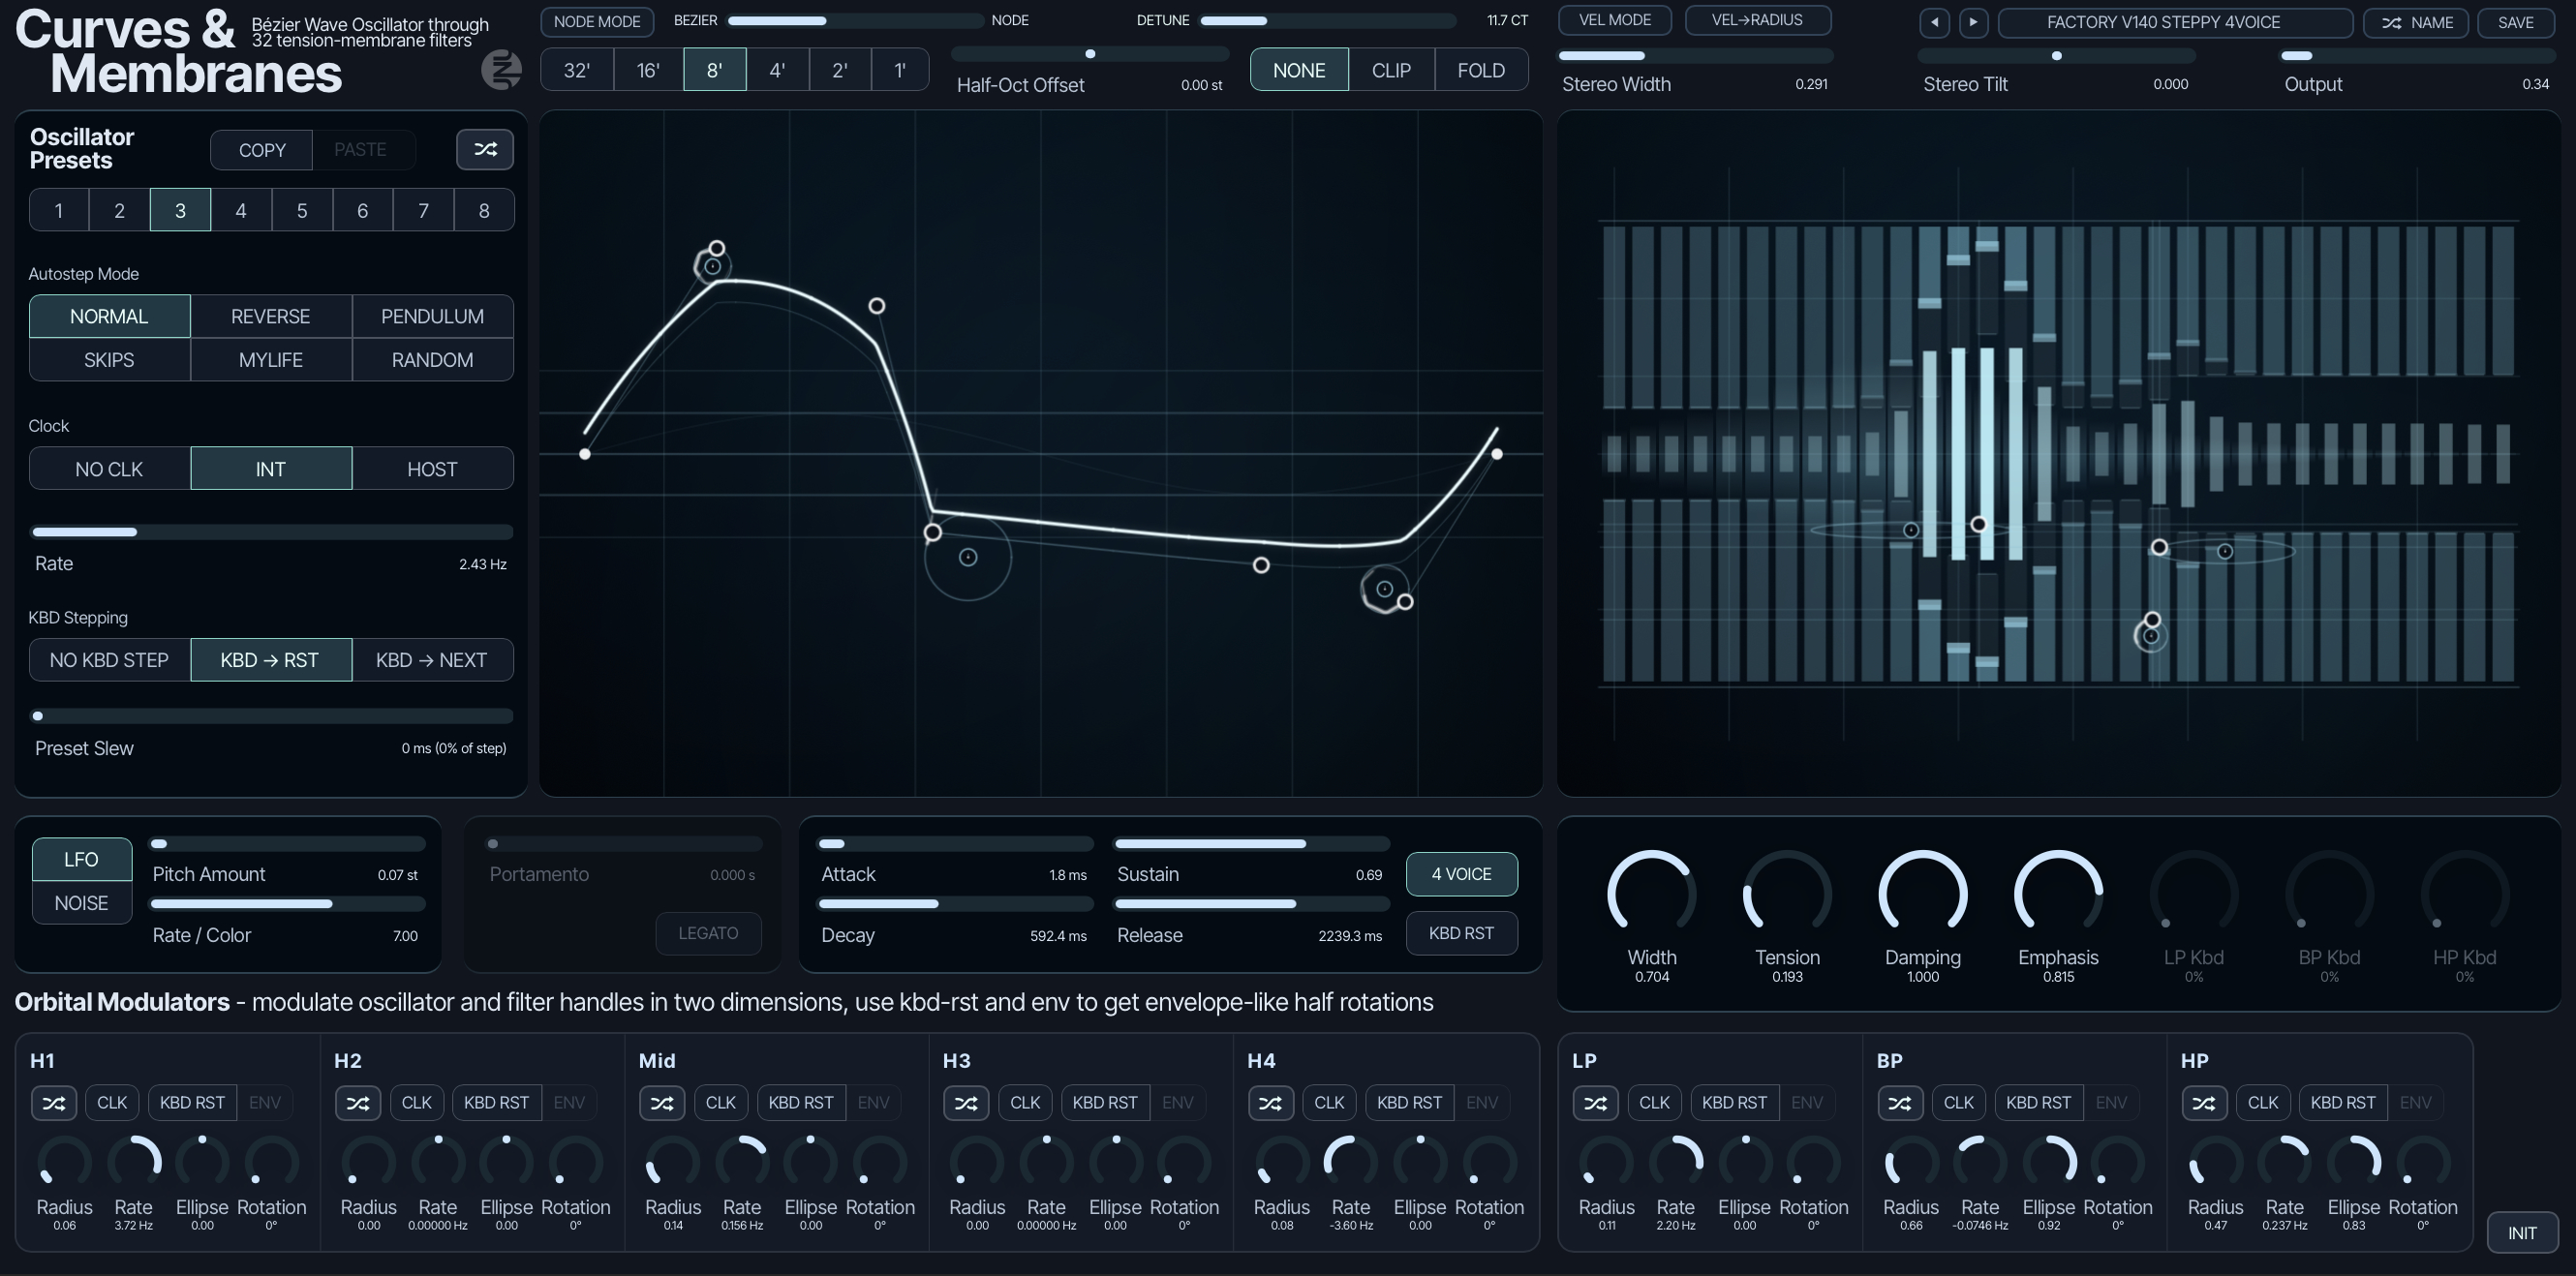Viewport: 2576px width, 1276px height.
Task: Randomize the Mid orbital modulator
Action: click(662, 1102)
